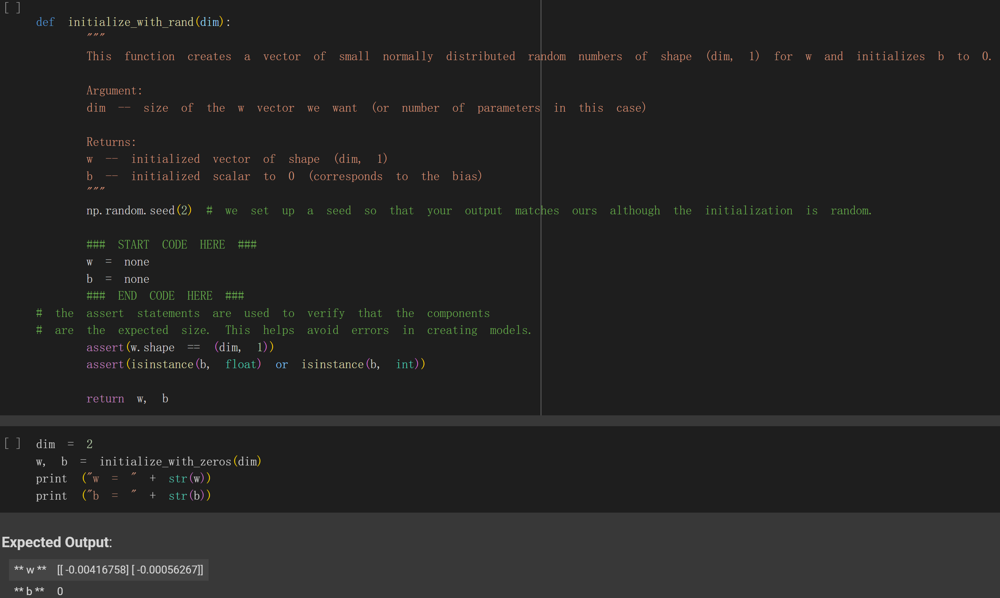Click the comment 'are the expected size'
The image size is (1000, 598).
pos(284,330)
